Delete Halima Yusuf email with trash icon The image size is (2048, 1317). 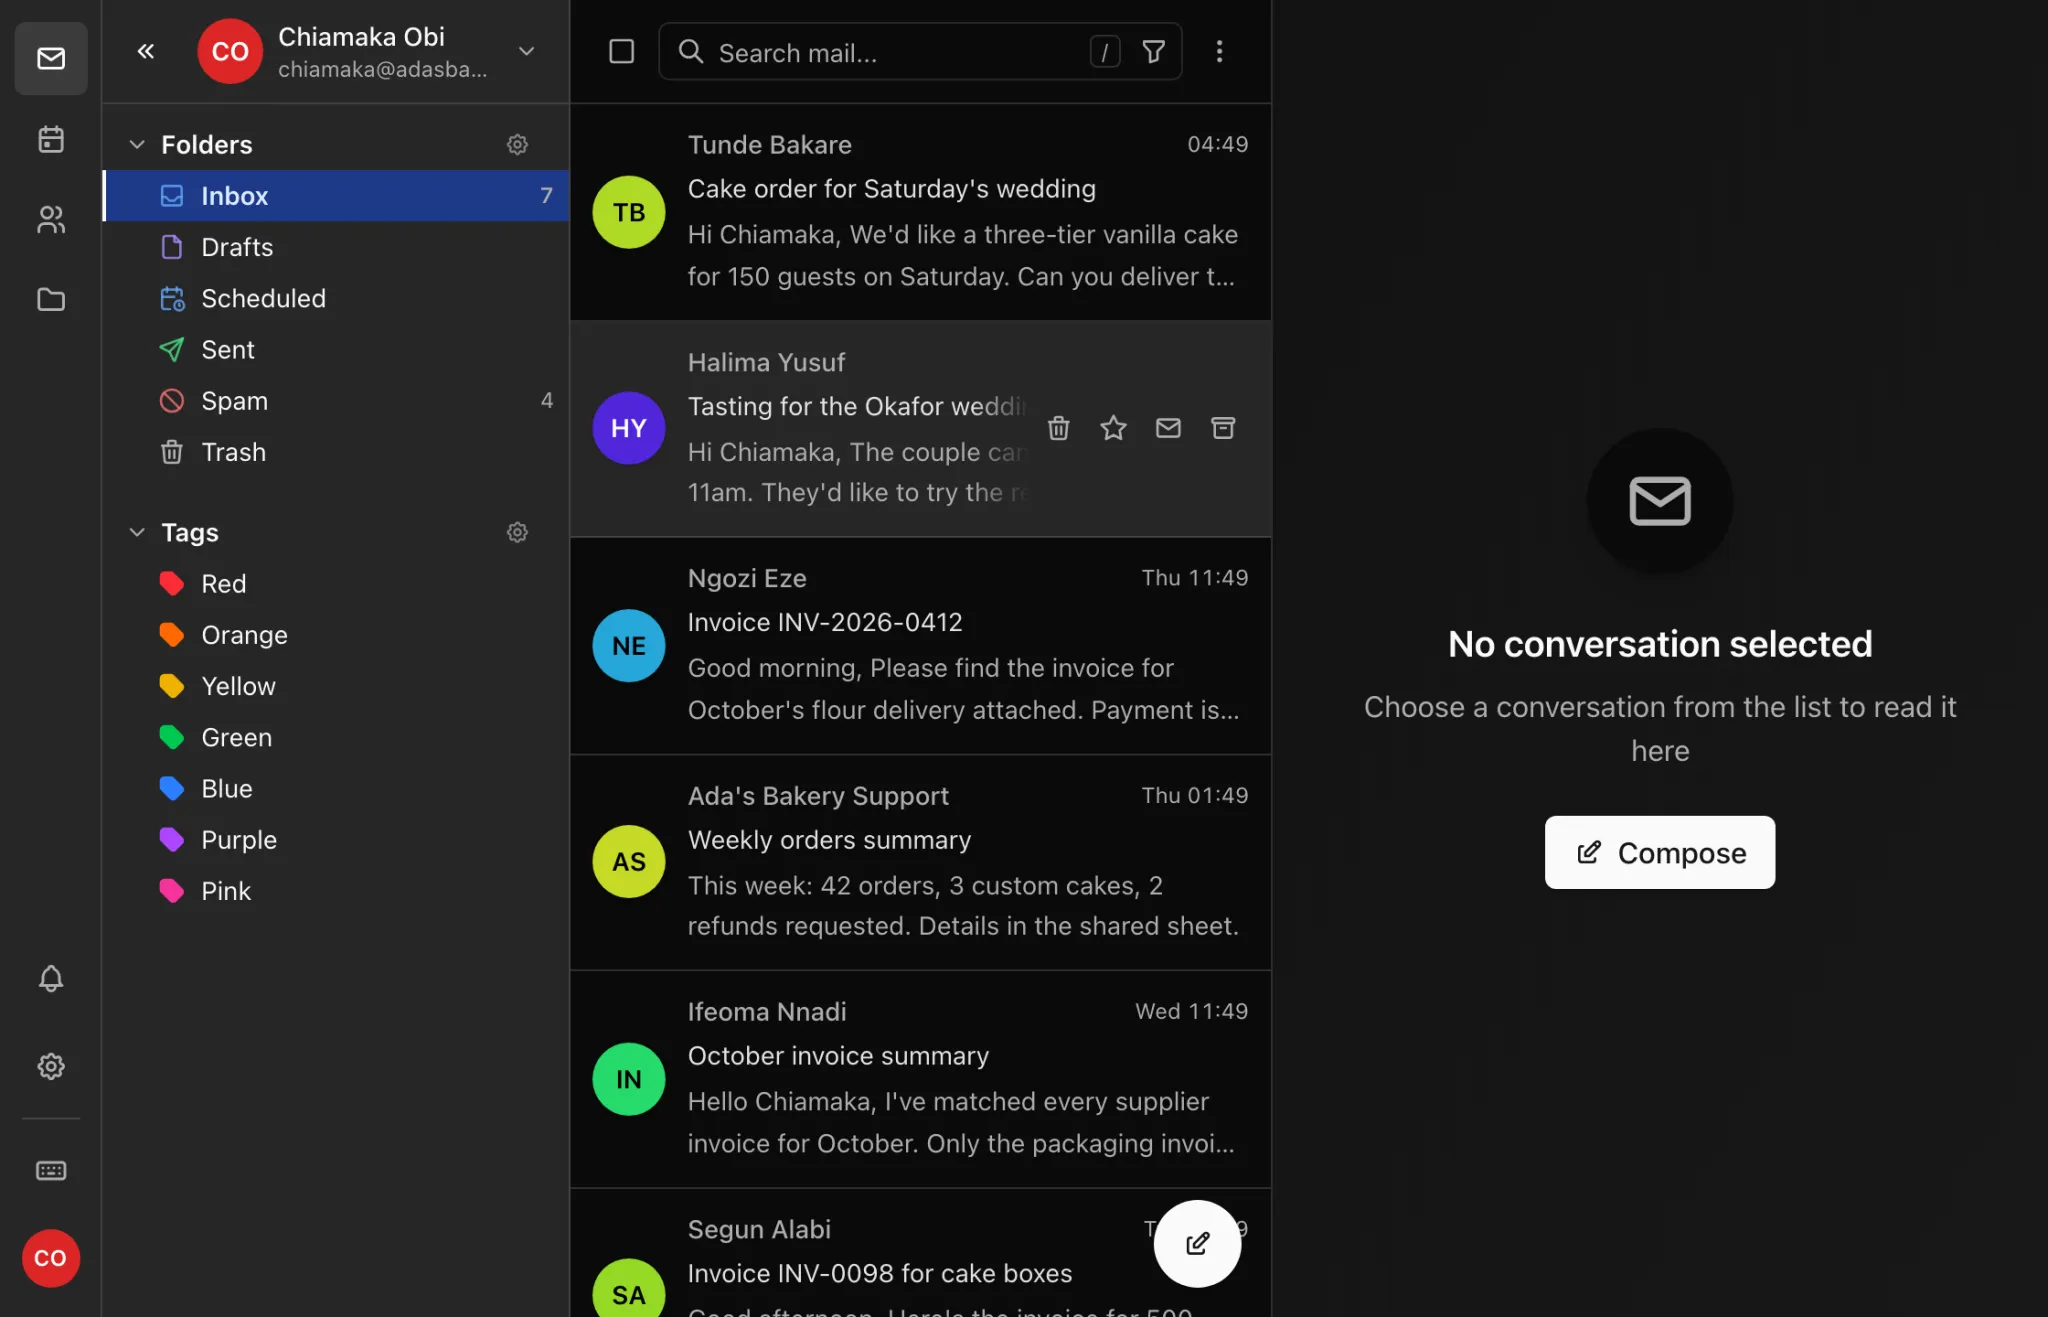click(1058, 428)
